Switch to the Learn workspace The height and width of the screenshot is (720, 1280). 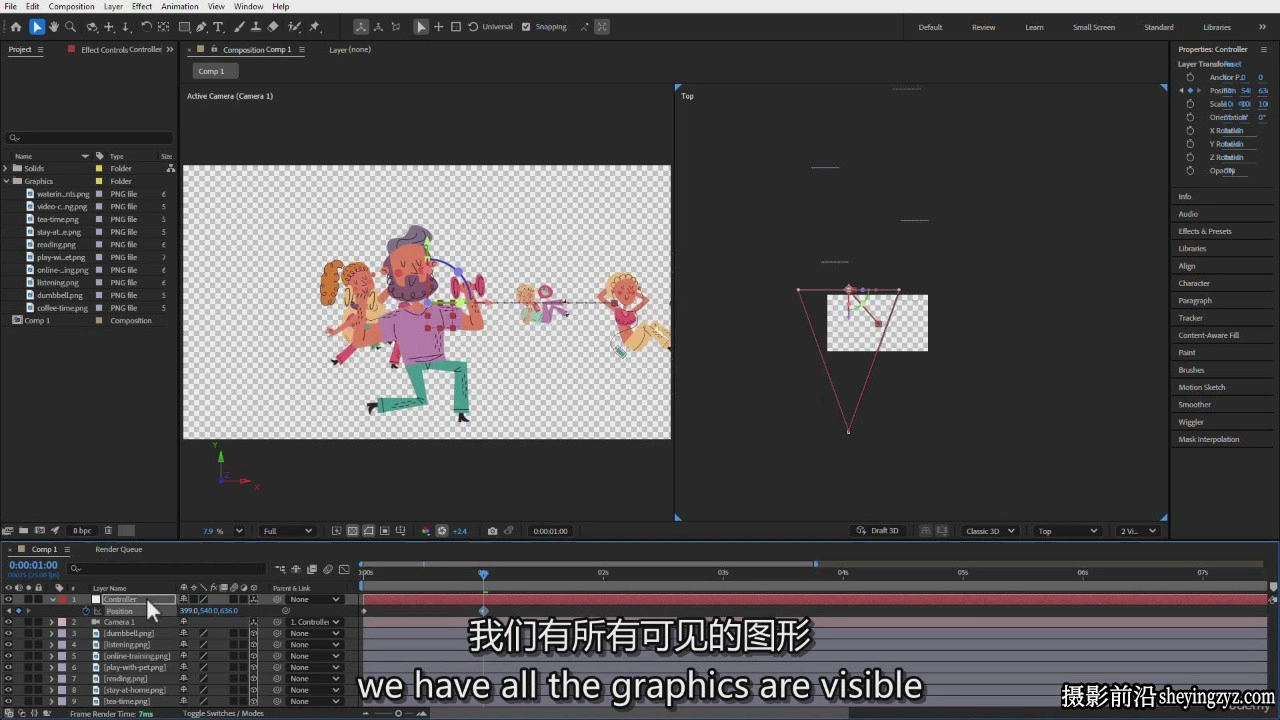[1034, 27]
